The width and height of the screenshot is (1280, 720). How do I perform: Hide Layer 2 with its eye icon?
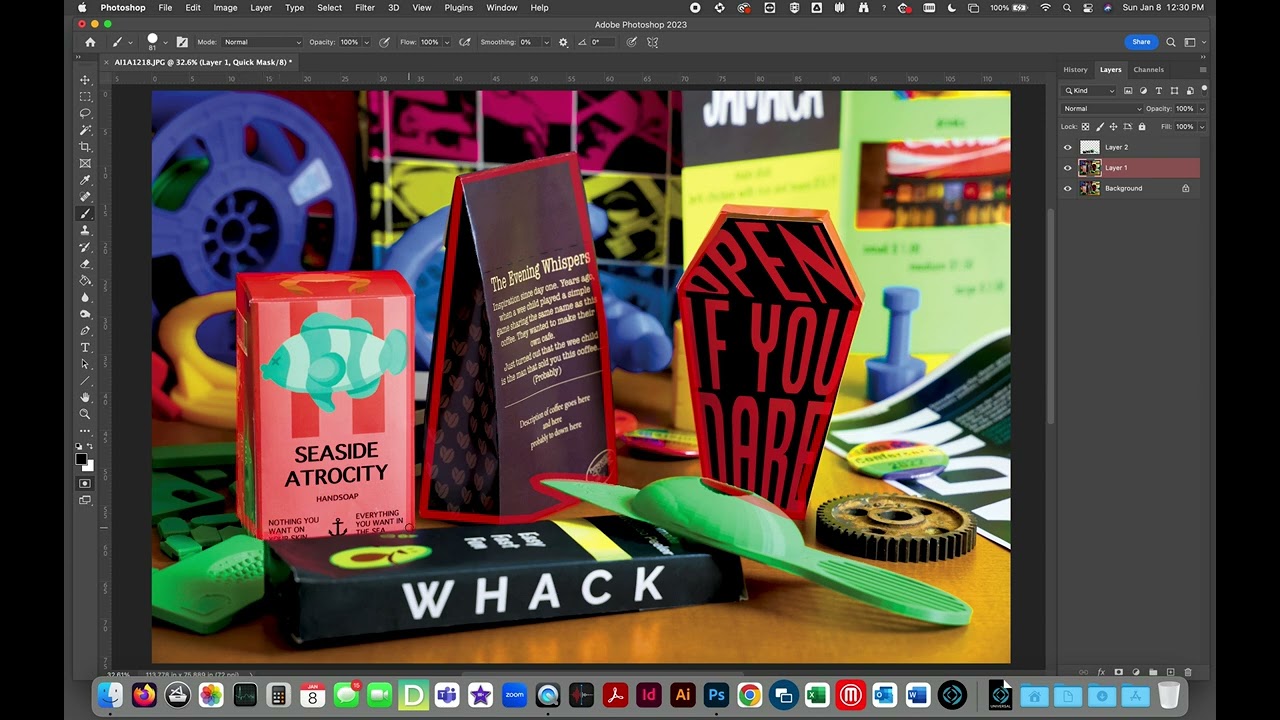point(1067,147)
